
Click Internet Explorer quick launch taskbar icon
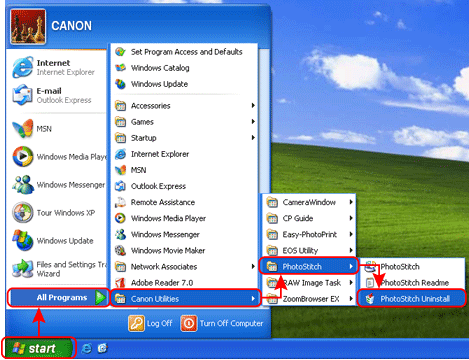click(x=87, y=349)
